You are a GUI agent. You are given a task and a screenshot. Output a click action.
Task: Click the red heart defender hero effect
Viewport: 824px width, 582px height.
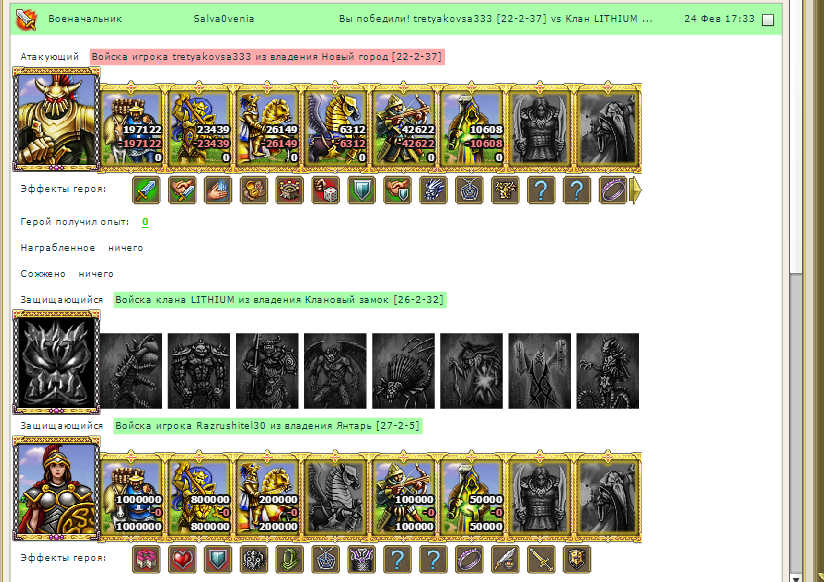[x=182, y=559]
